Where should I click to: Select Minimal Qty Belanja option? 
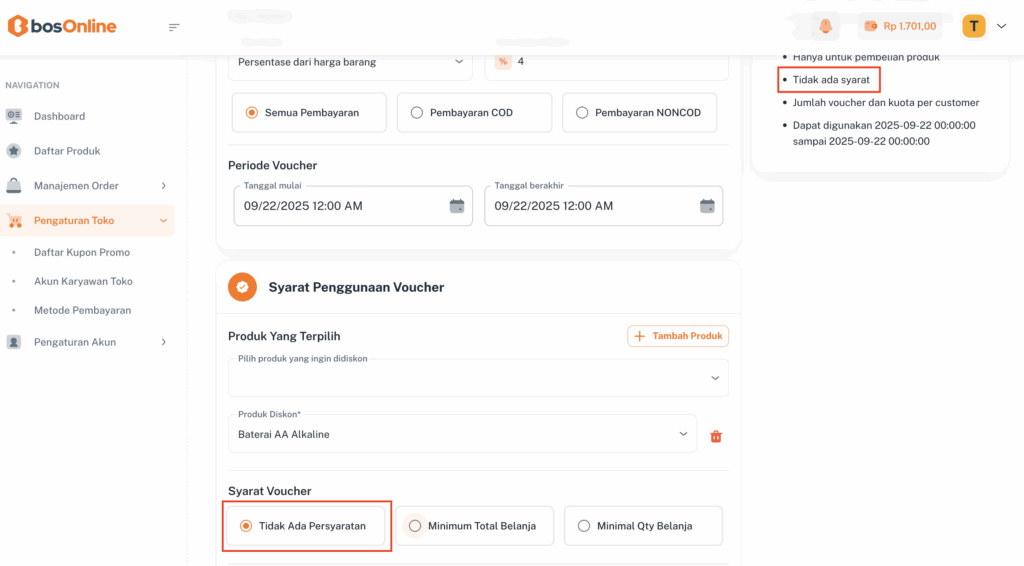[x=584, y=526]
